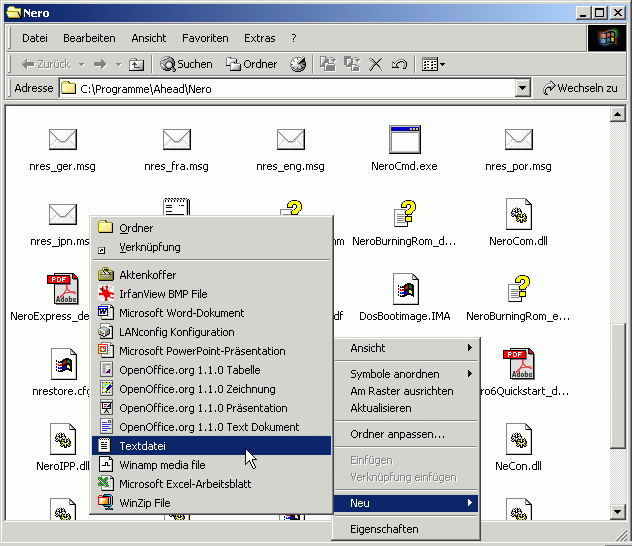
Task: Create new Verknüpfung shortcut
Action: click(x=212, y=247)
